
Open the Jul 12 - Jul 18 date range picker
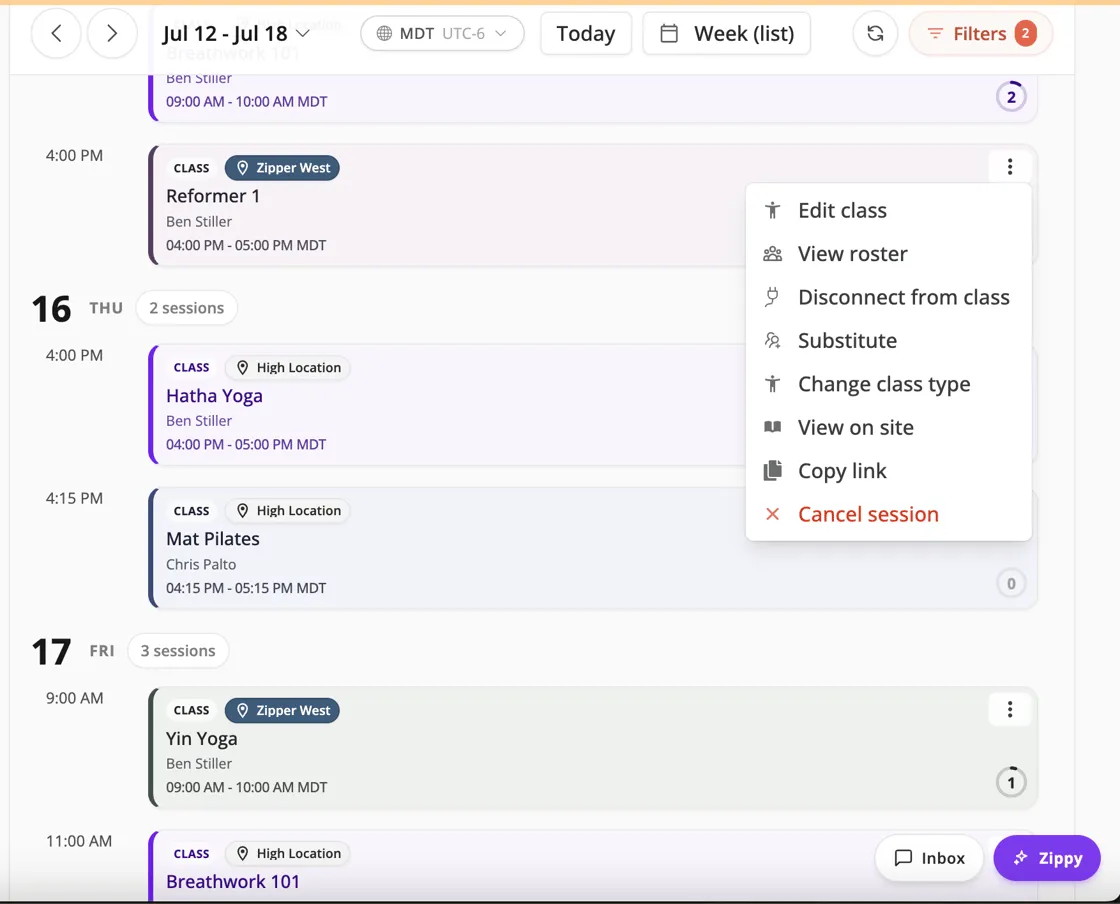click(x=236, y=33)
